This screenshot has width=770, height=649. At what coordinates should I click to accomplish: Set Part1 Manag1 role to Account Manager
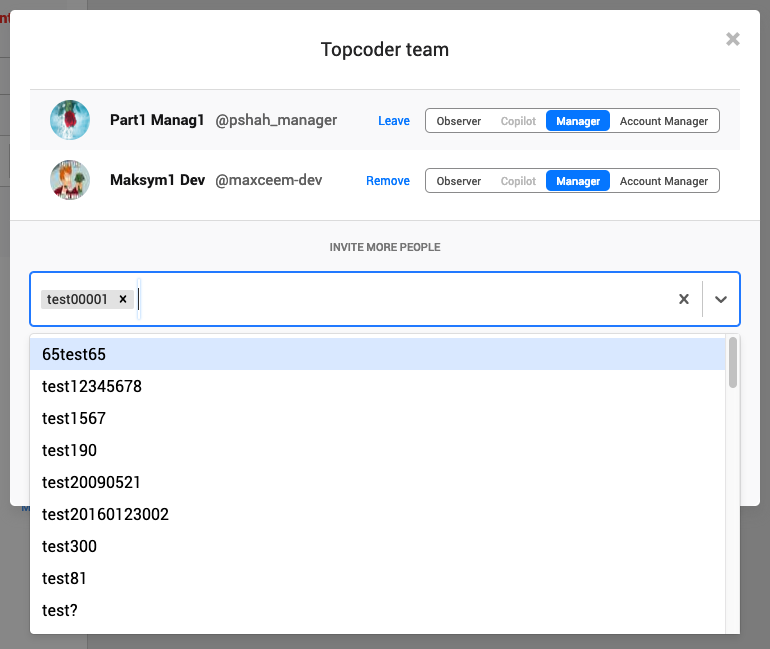[x=664, y=121]
